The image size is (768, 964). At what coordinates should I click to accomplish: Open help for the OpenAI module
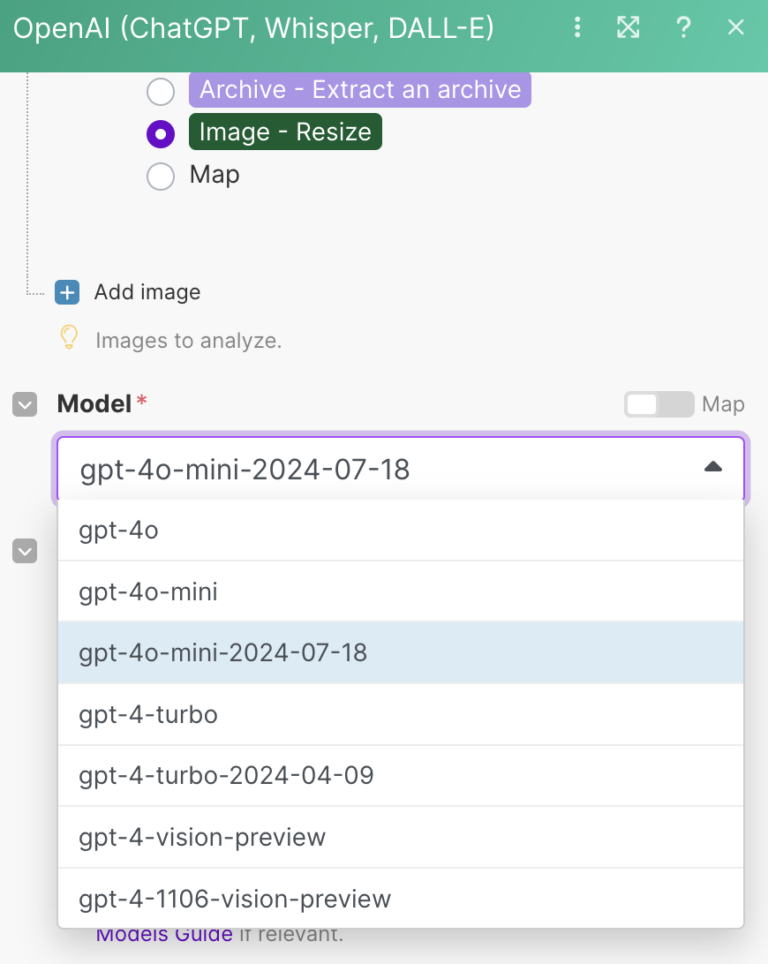682,27
